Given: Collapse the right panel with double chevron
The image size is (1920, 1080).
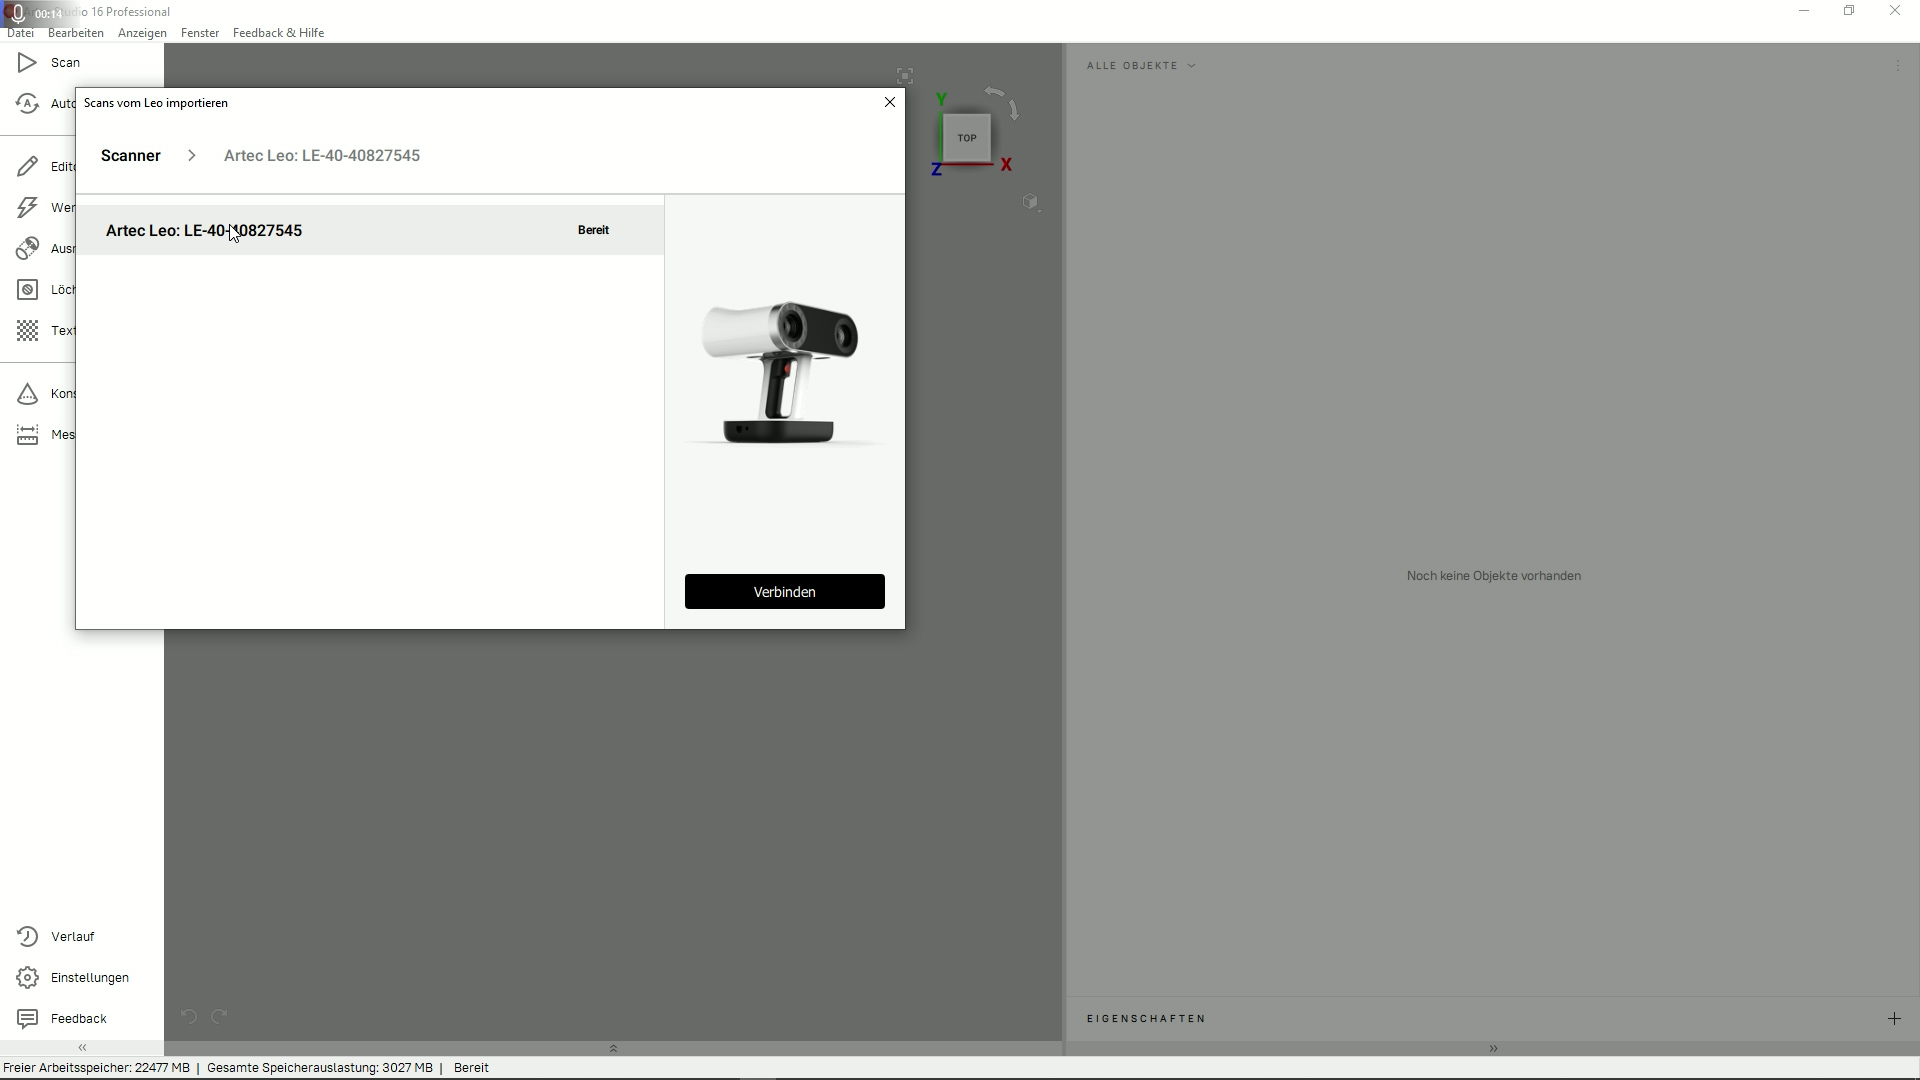Looking at the screenshot, I should pos(1493,1049).
